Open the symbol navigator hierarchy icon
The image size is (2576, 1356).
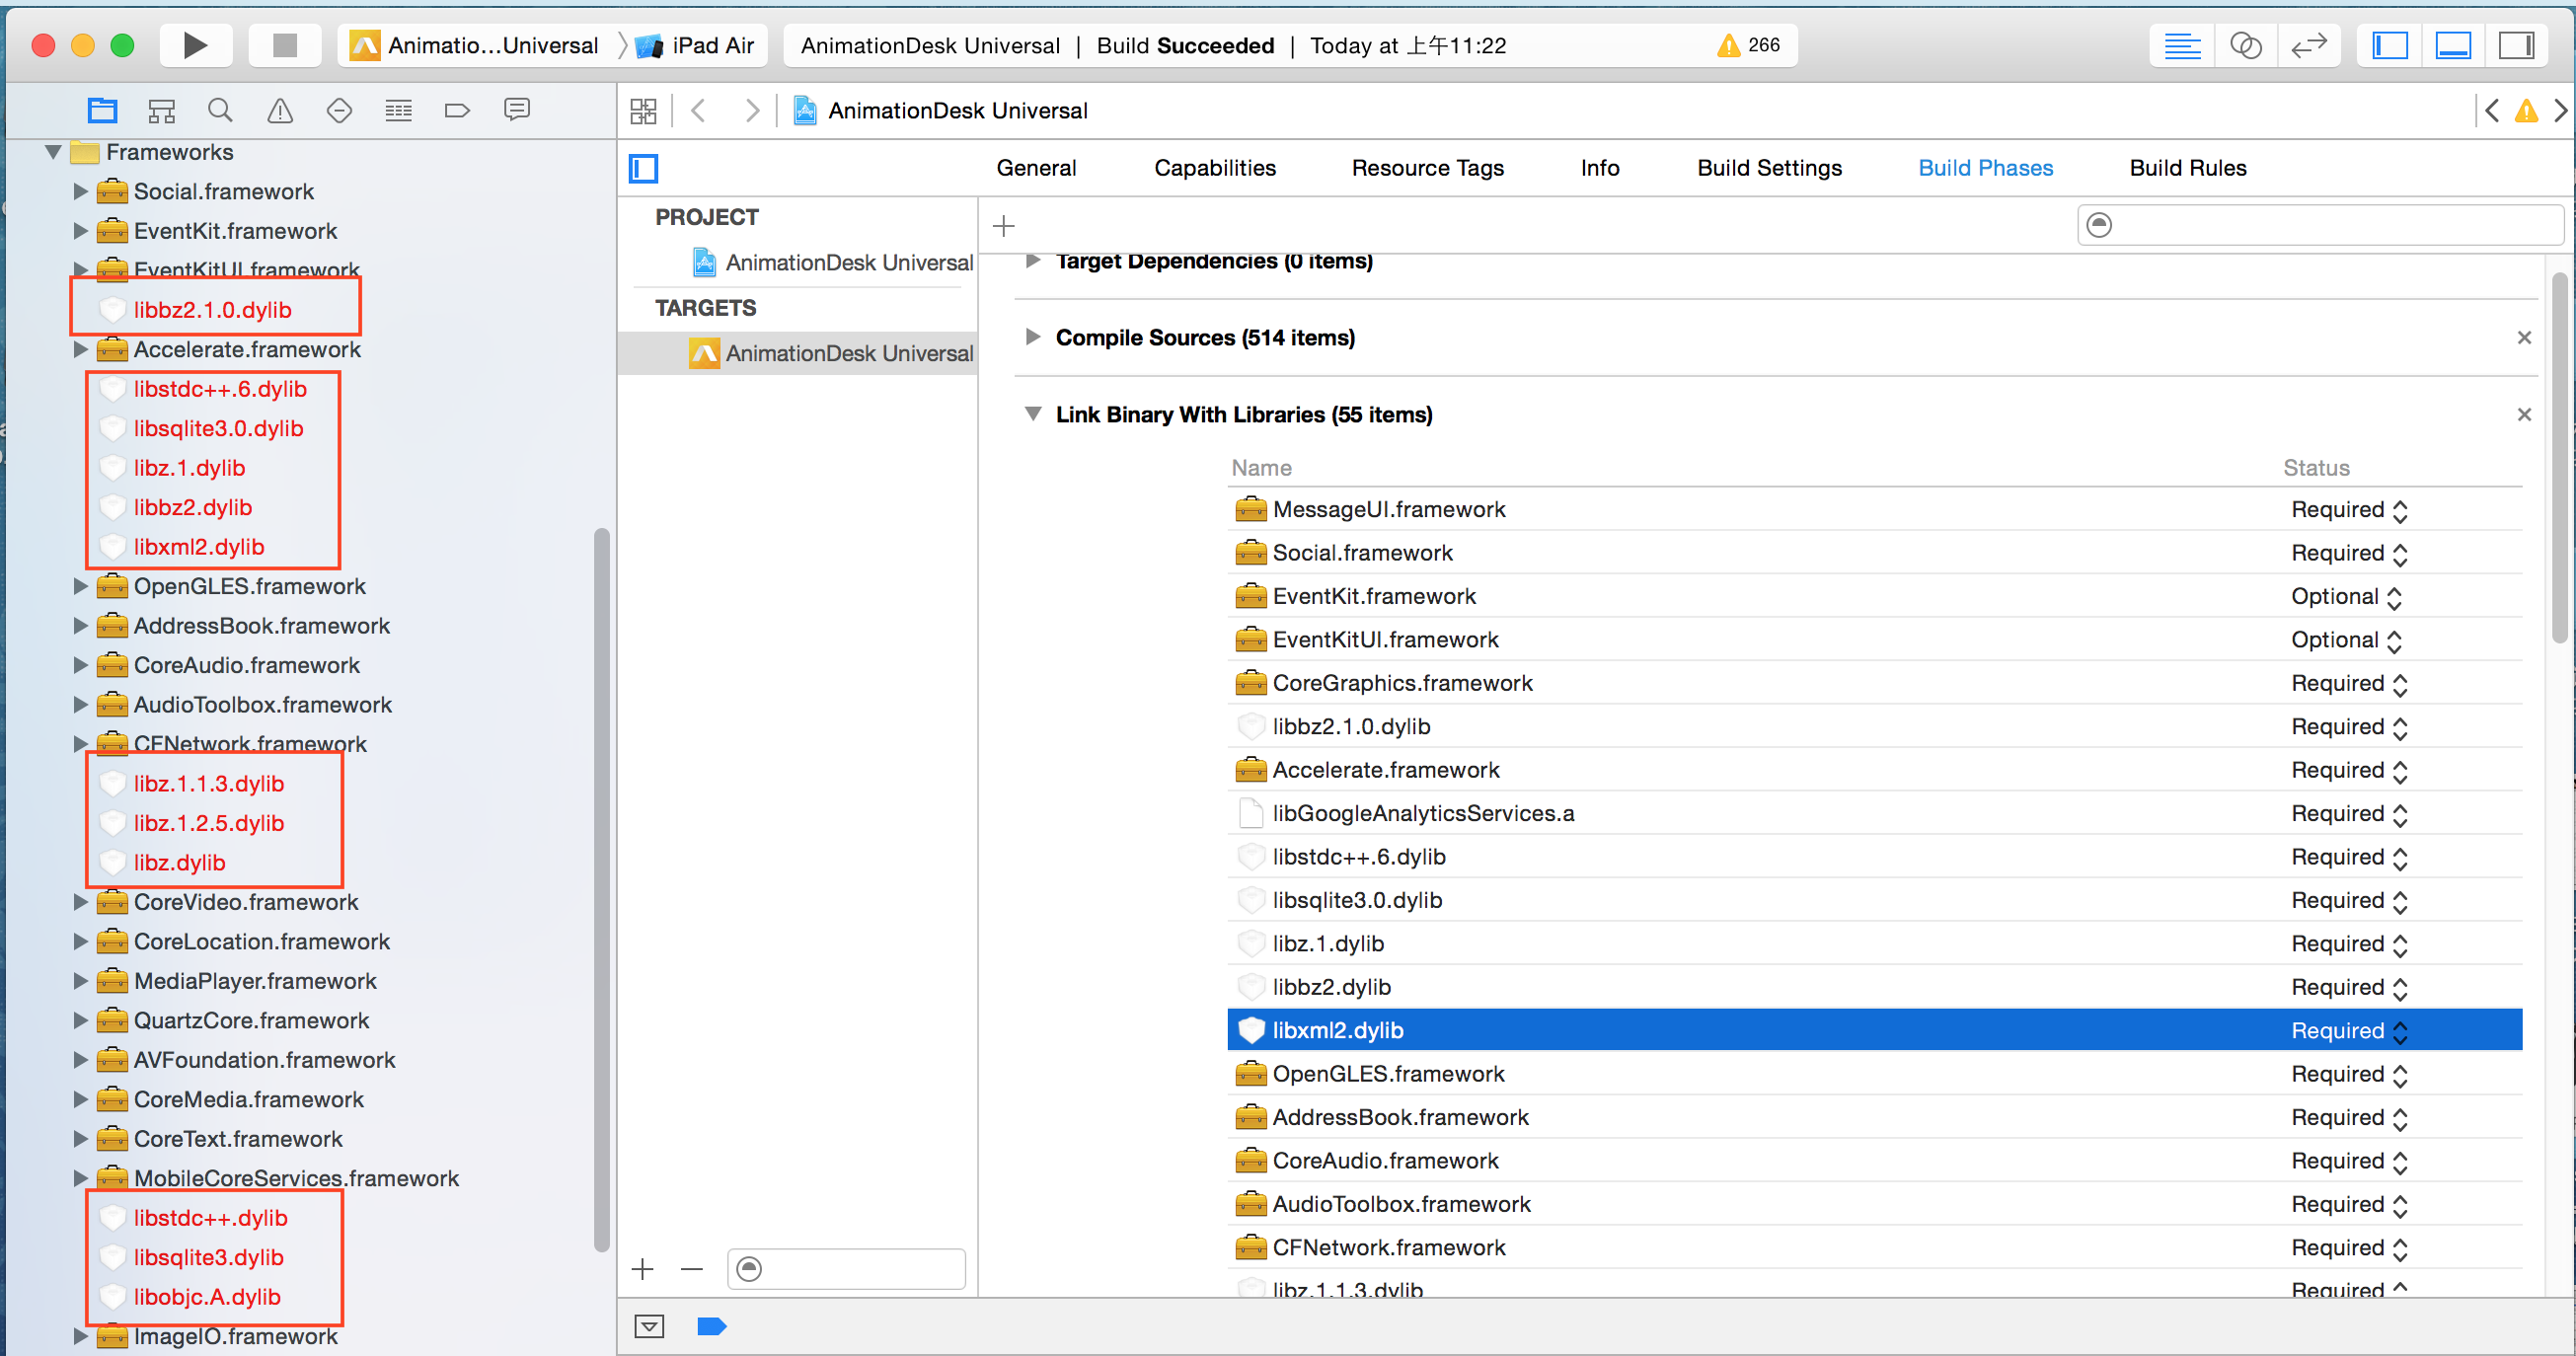coord(161,110)
